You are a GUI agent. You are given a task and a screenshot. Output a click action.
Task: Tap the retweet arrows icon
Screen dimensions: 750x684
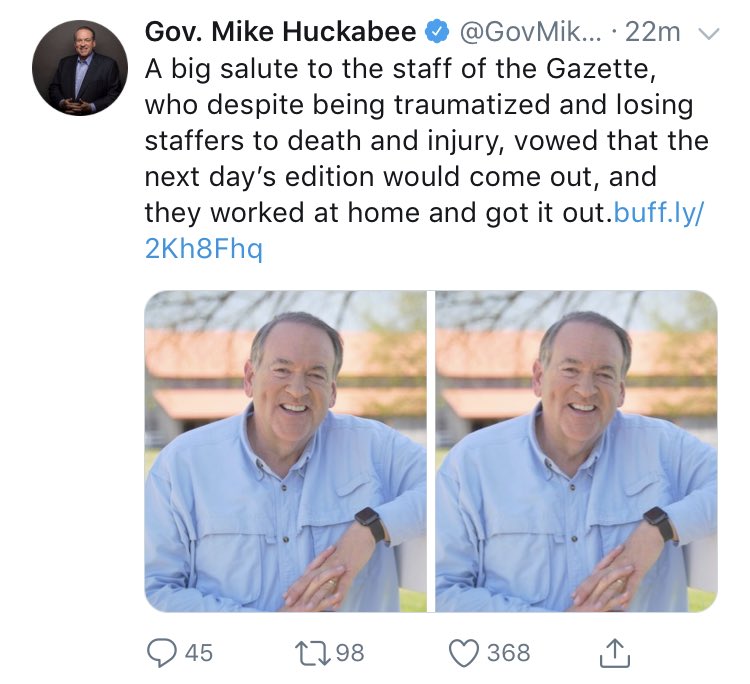click(312, 653)
